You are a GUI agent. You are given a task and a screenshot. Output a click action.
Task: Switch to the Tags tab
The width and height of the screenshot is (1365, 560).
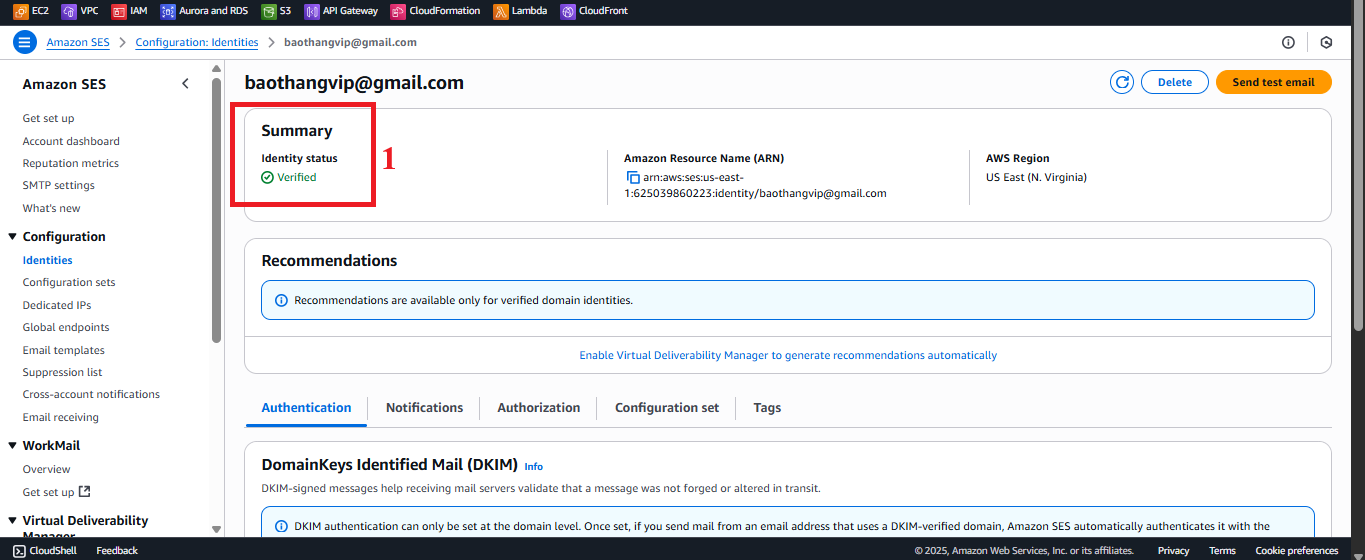767,407
